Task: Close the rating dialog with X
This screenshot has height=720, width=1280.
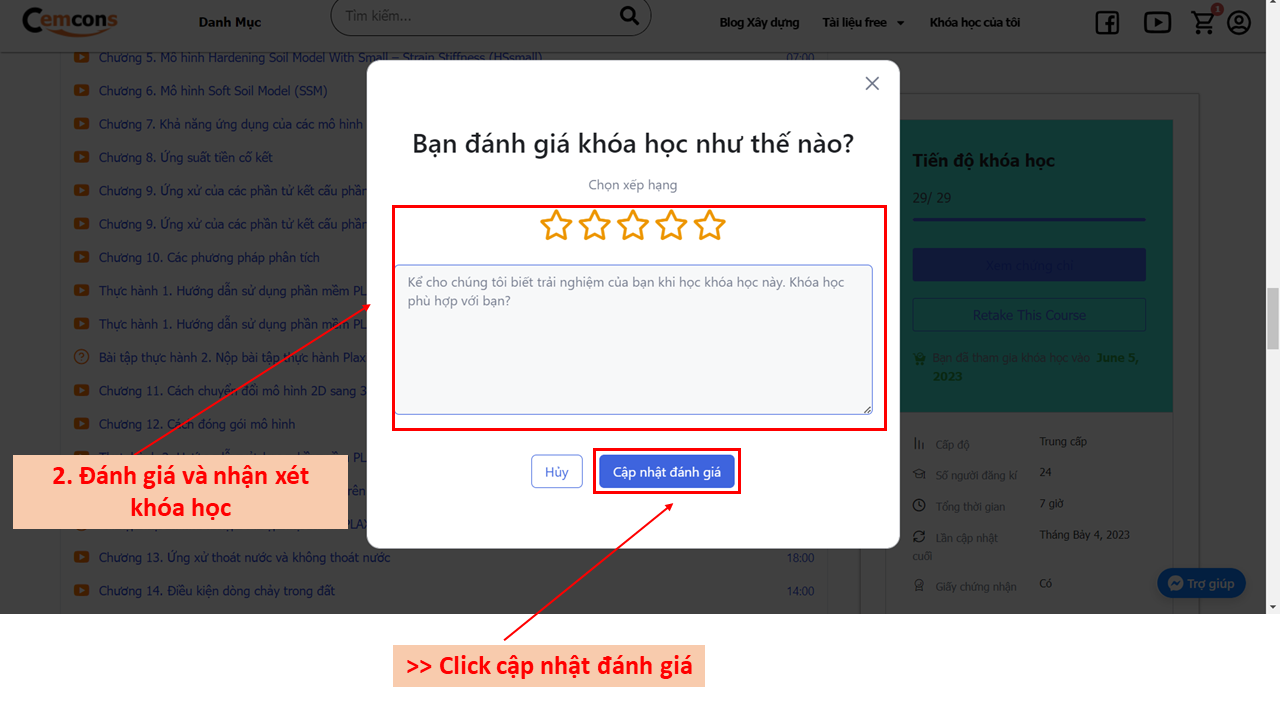Action: [872, 84]
